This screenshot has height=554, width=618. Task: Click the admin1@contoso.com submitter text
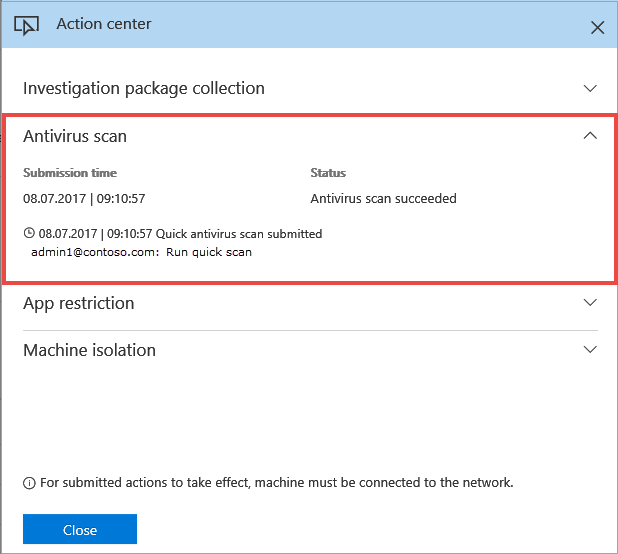click(95, 252)
